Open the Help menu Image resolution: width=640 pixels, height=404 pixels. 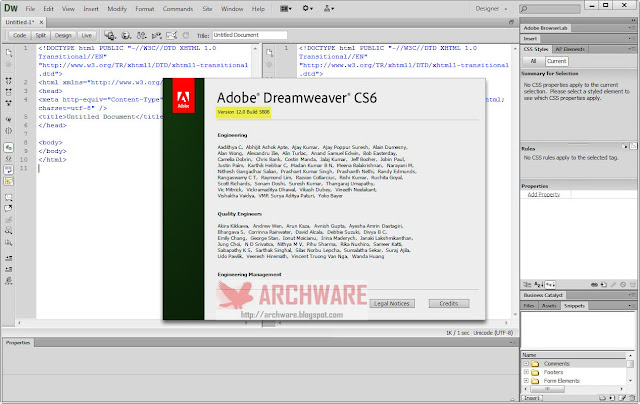coord(258,9)
